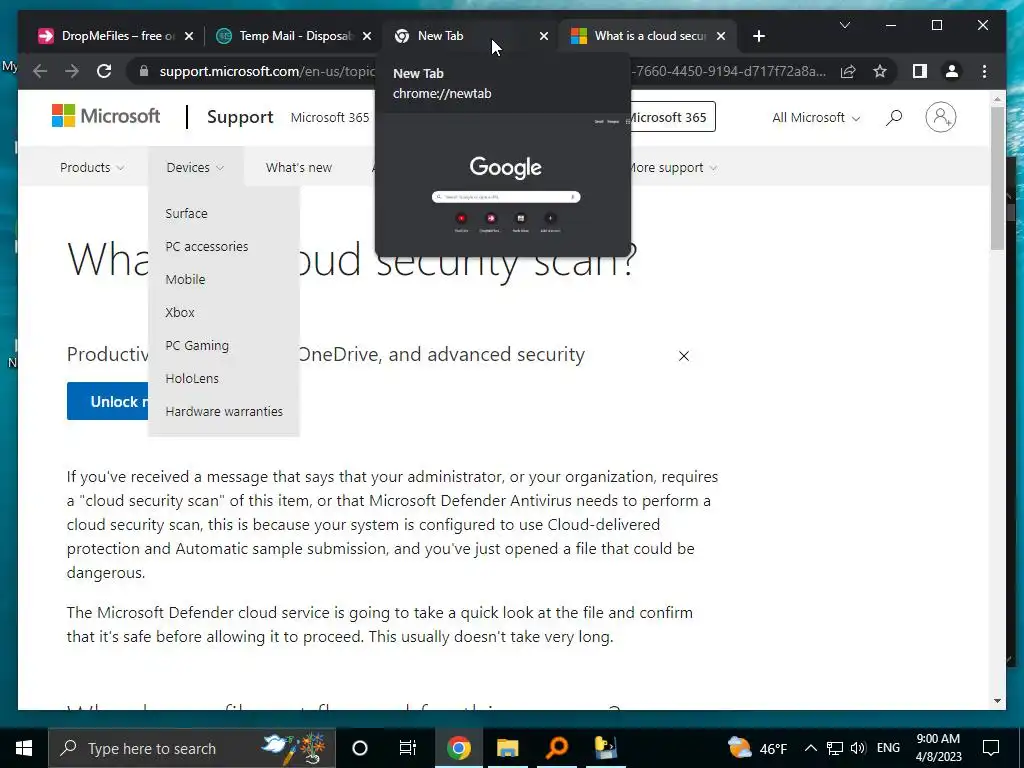Screen dimensions: 1024x768
Task: Close the Temp Mail tab
Action: (367, 36)
